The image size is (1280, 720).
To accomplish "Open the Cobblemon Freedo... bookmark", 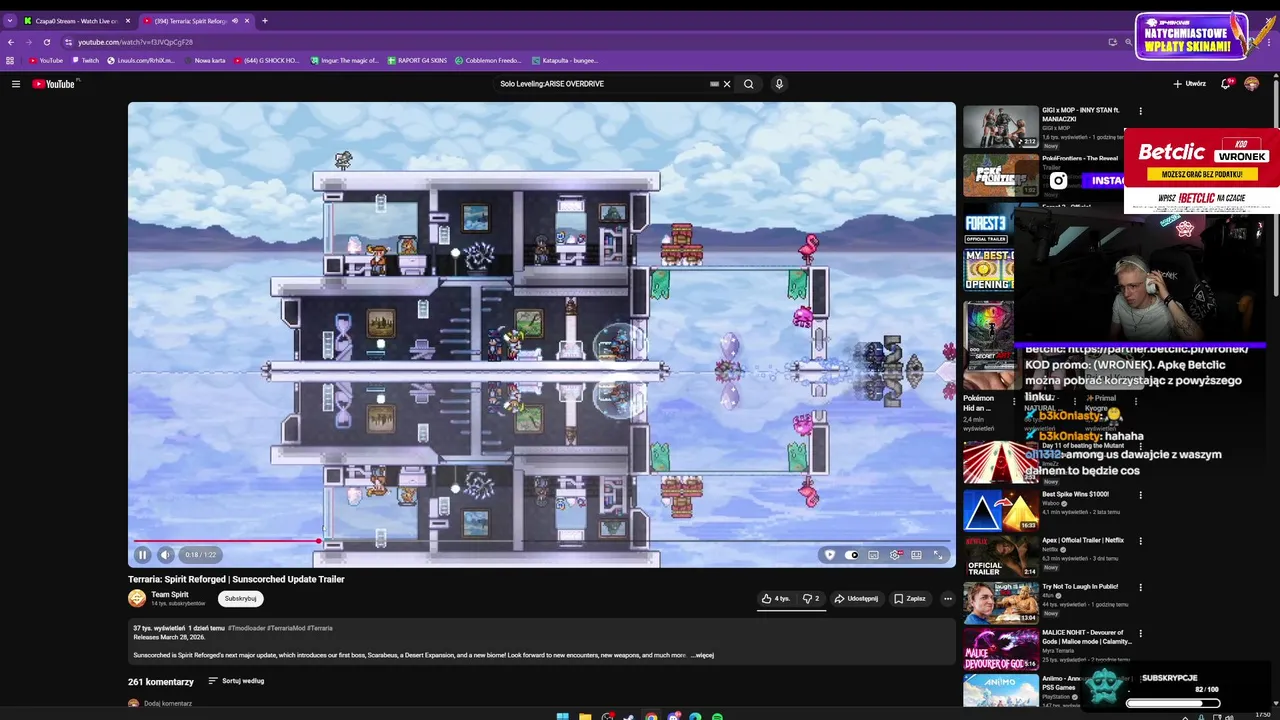I will point(487,60).
